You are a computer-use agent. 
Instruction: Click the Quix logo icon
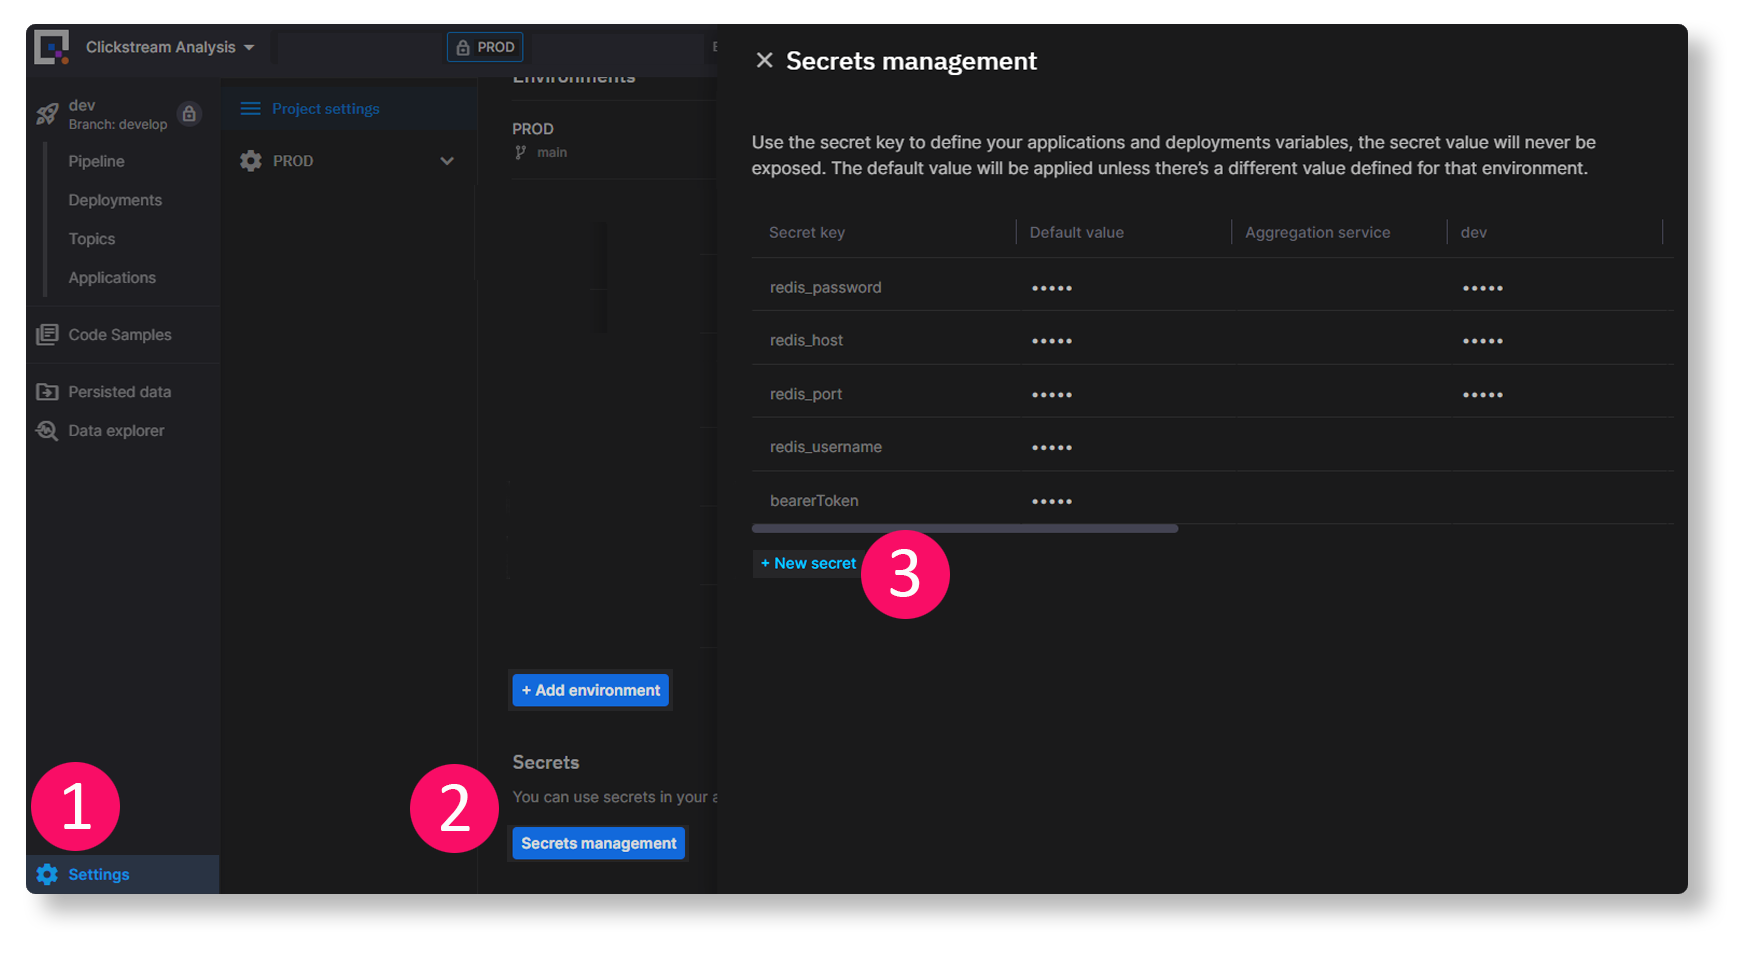51,47
